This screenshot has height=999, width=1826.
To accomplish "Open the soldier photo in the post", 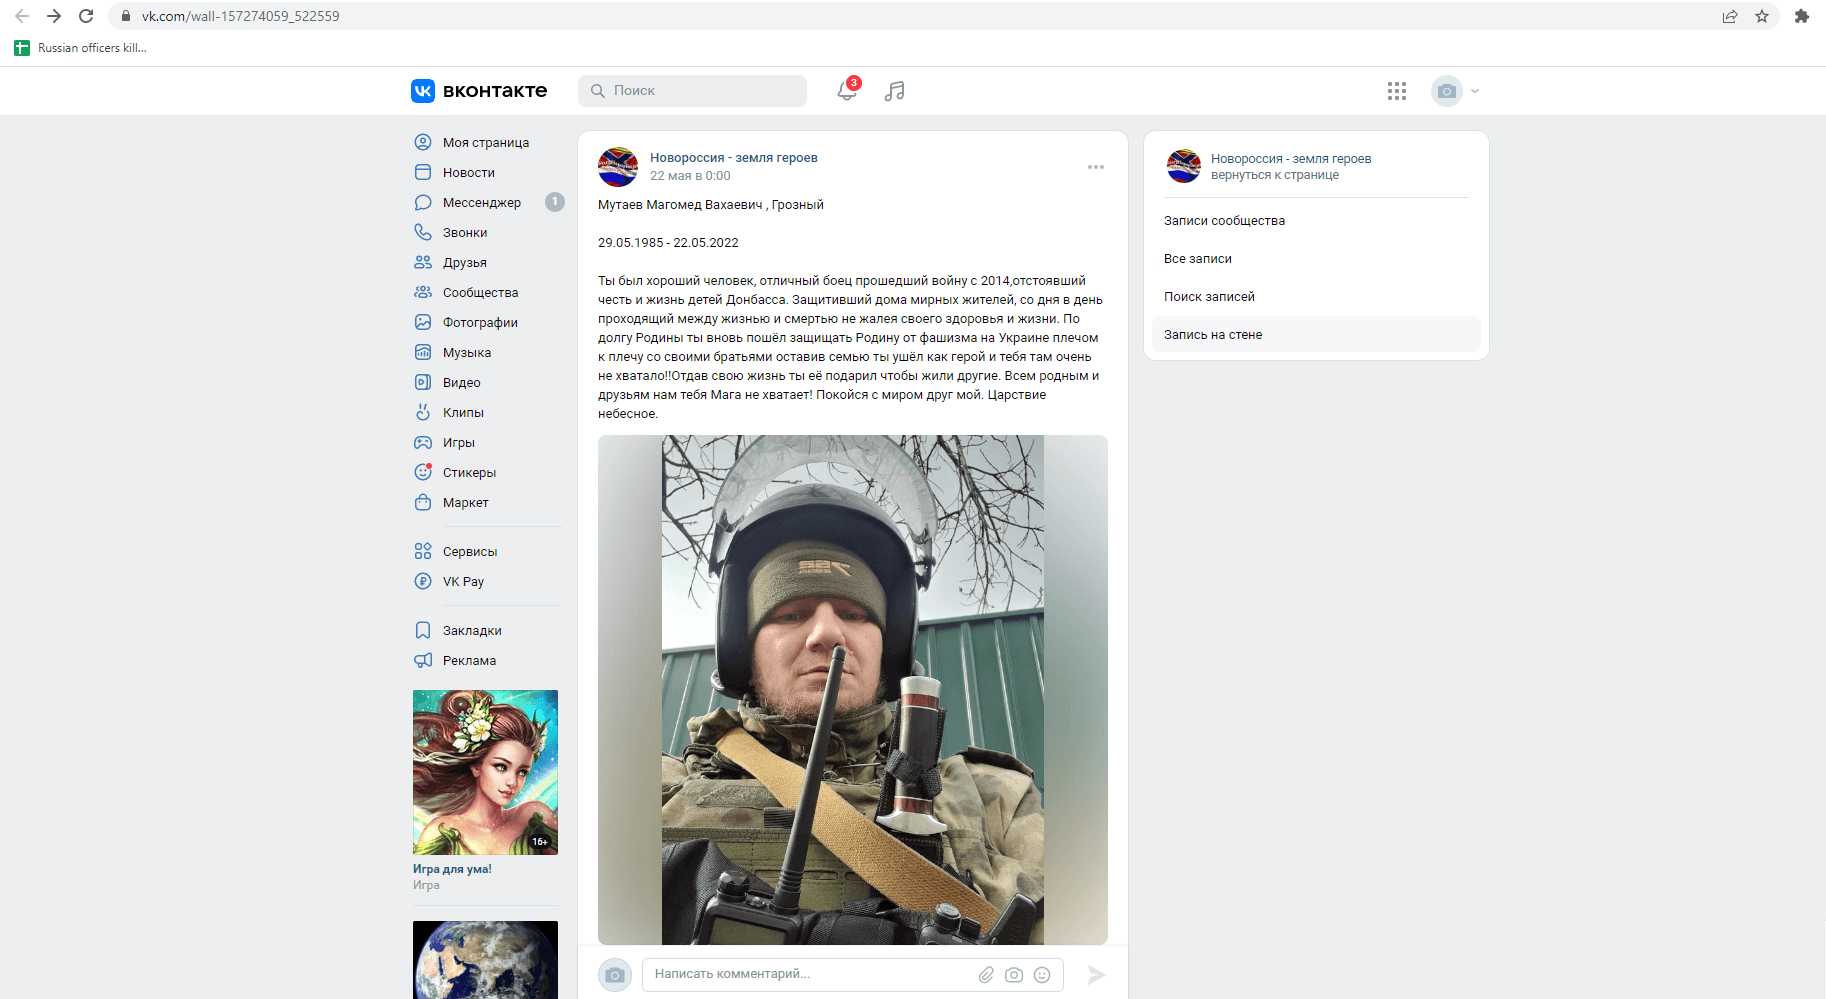I will (853, 690).
